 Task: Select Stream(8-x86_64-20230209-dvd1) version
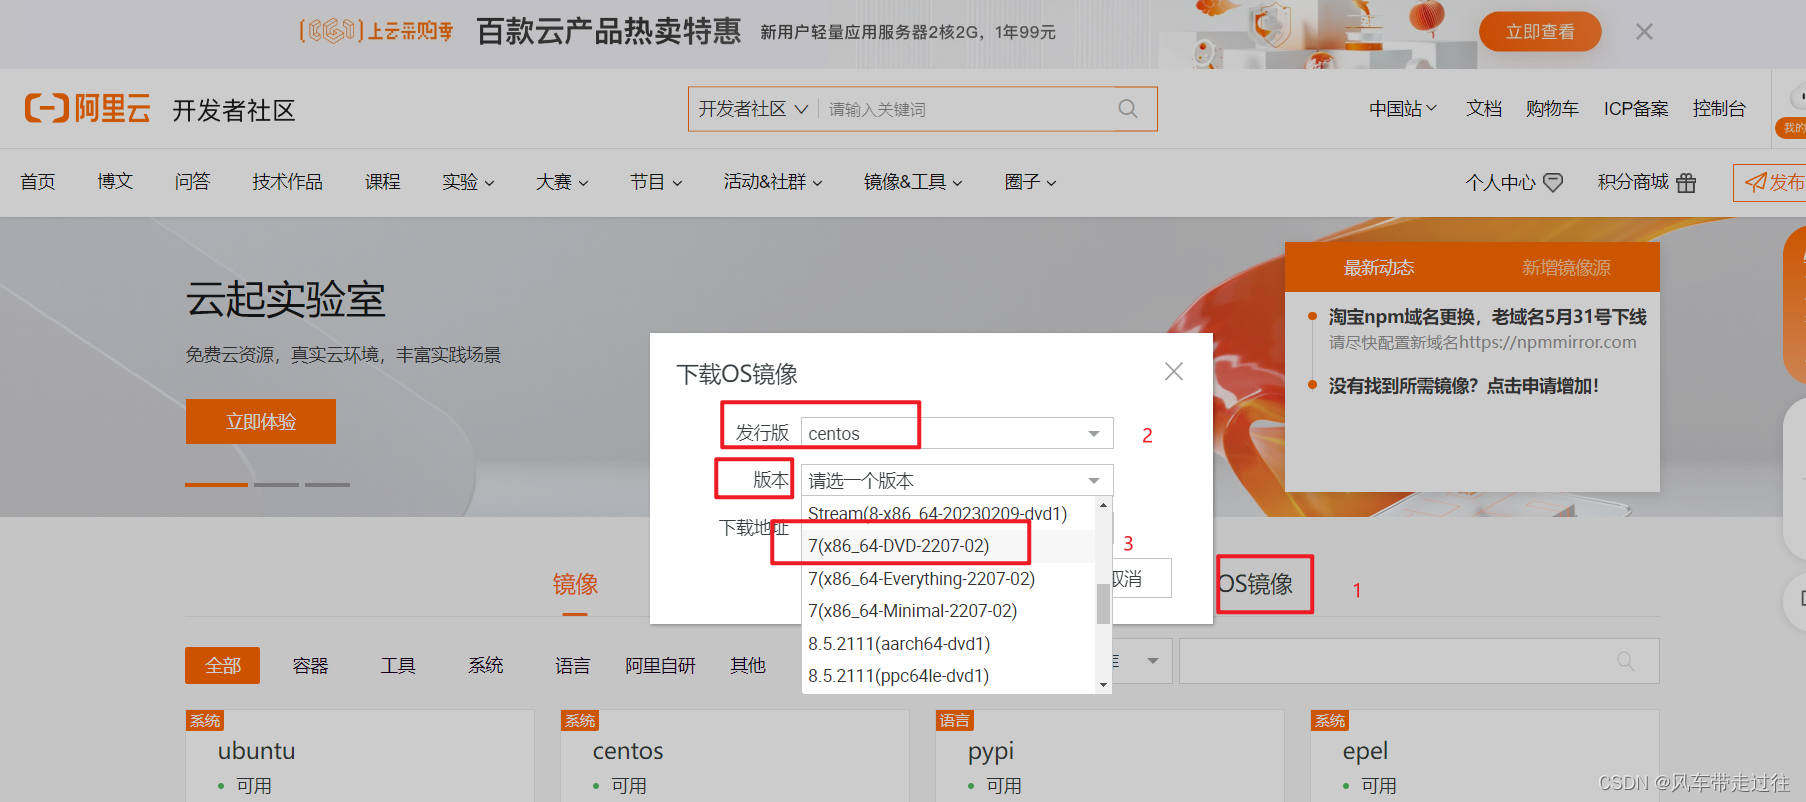point(937,513)
